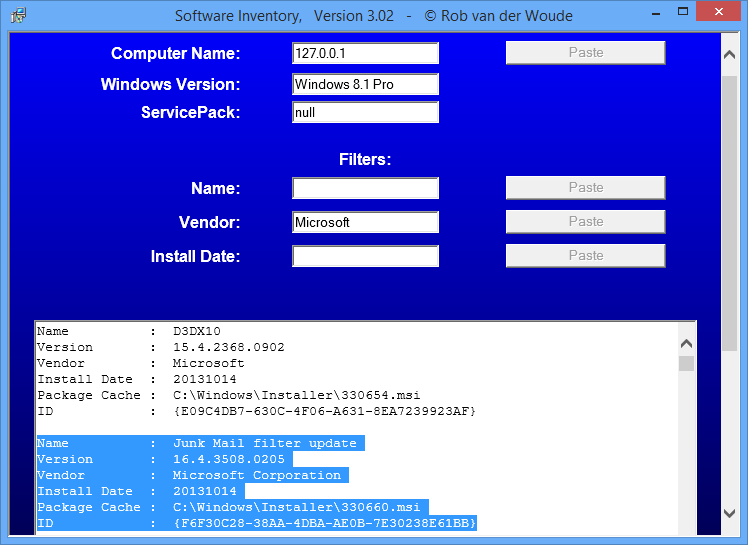The image size is (748, 545).
Task: Click the results list scrollbar thumb
Action: pyautogui.click(x=686, y=363)
